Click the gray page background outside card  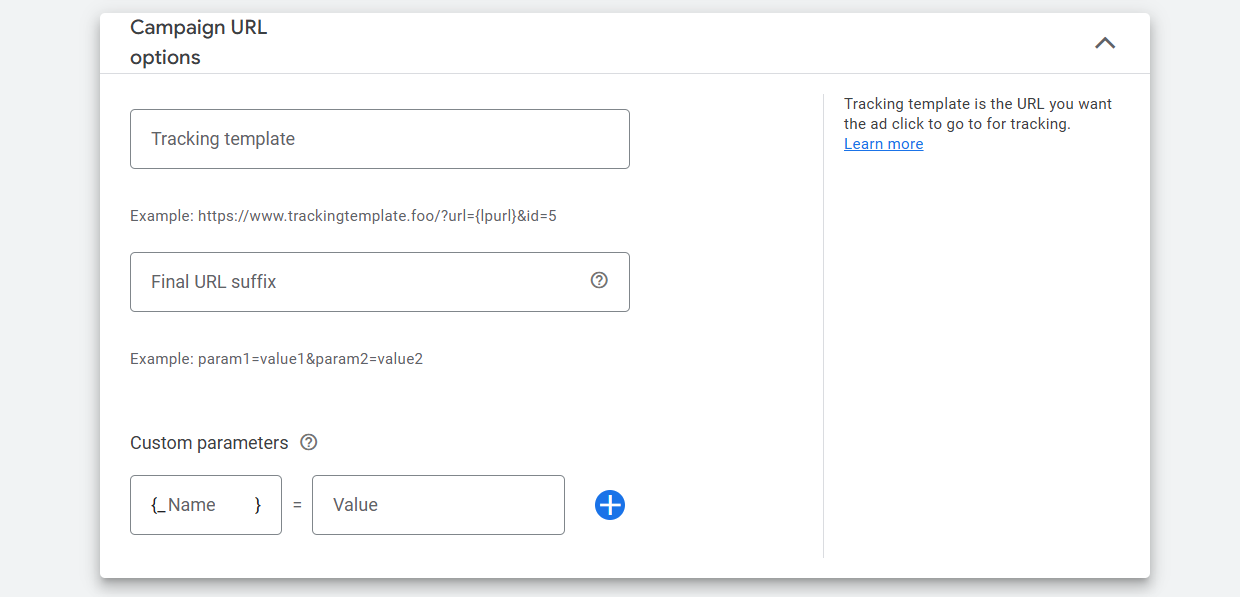coord(50,300)
